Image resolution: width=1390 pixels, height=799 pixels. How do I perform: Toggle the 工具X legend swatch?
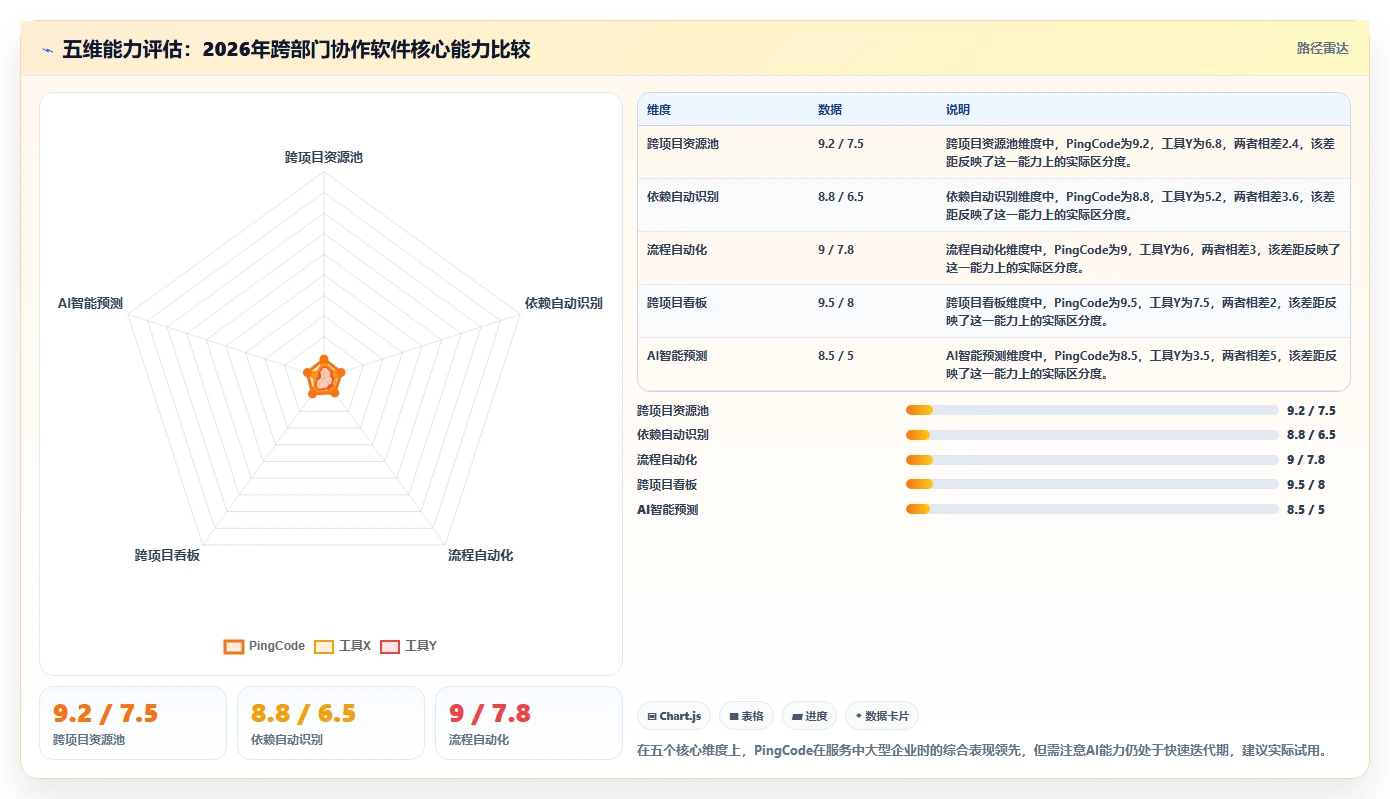tap(324, 646)
